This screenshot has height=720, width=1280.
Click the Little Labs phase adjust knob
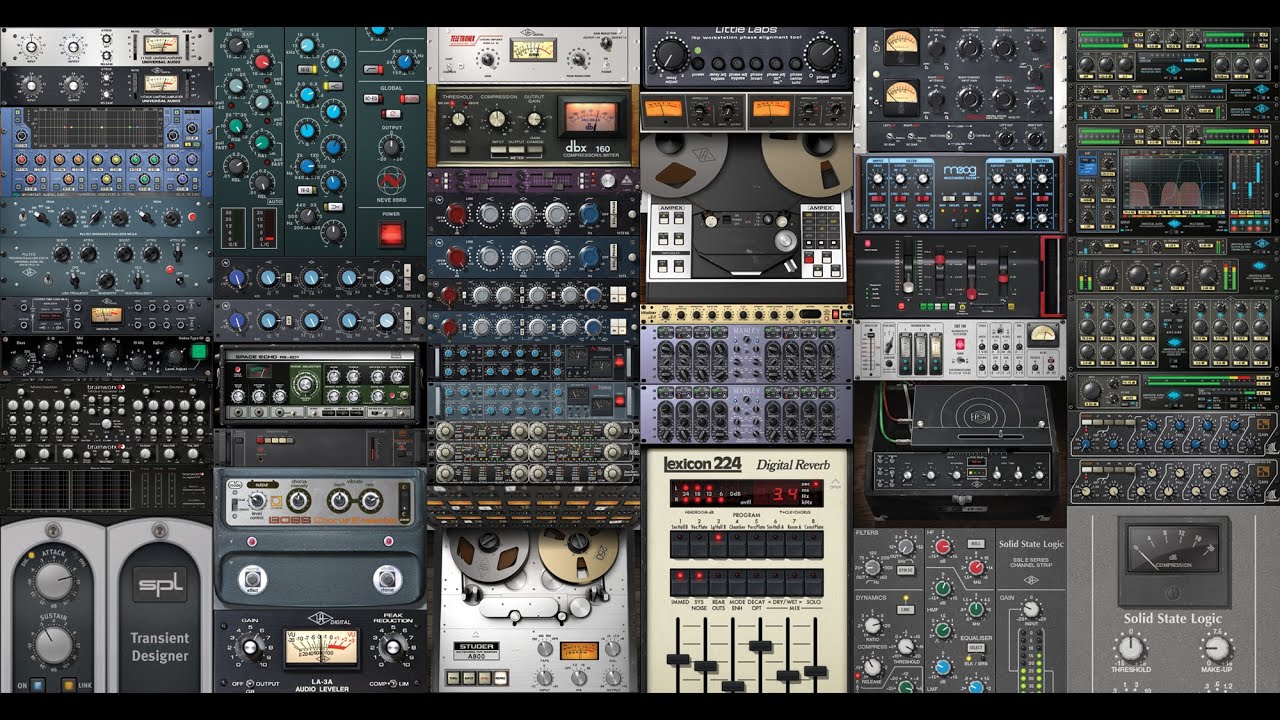click(x=822, y=55)
